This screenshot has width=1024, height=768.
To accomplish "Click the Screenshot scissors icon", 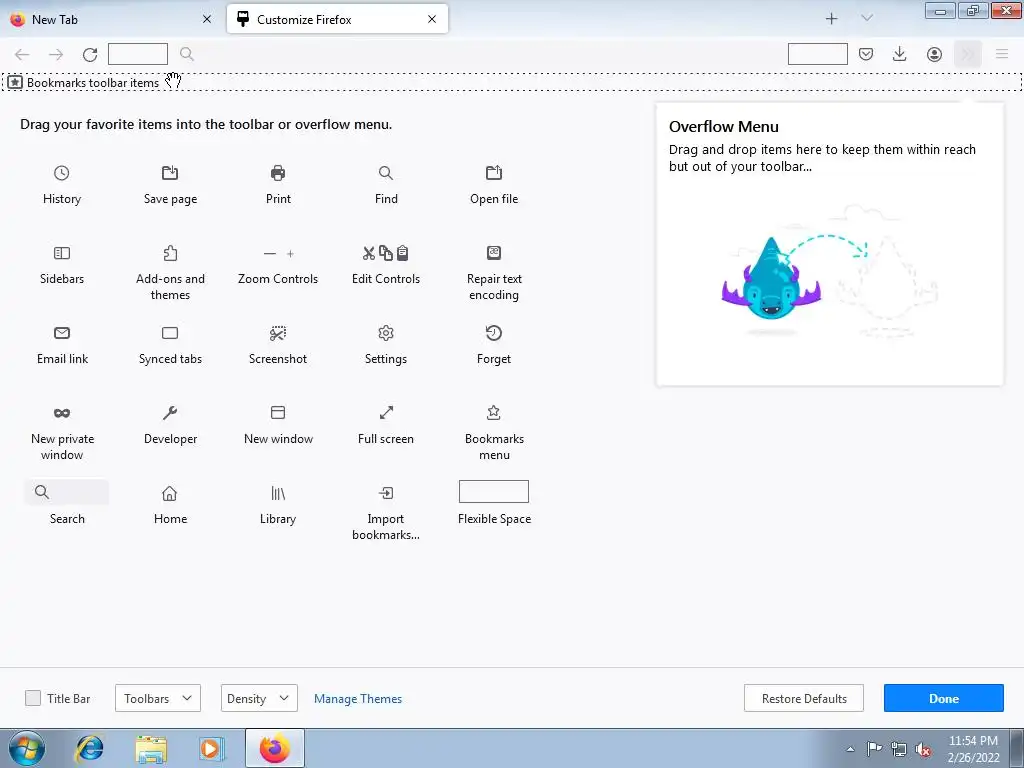I will coord(278,333).
